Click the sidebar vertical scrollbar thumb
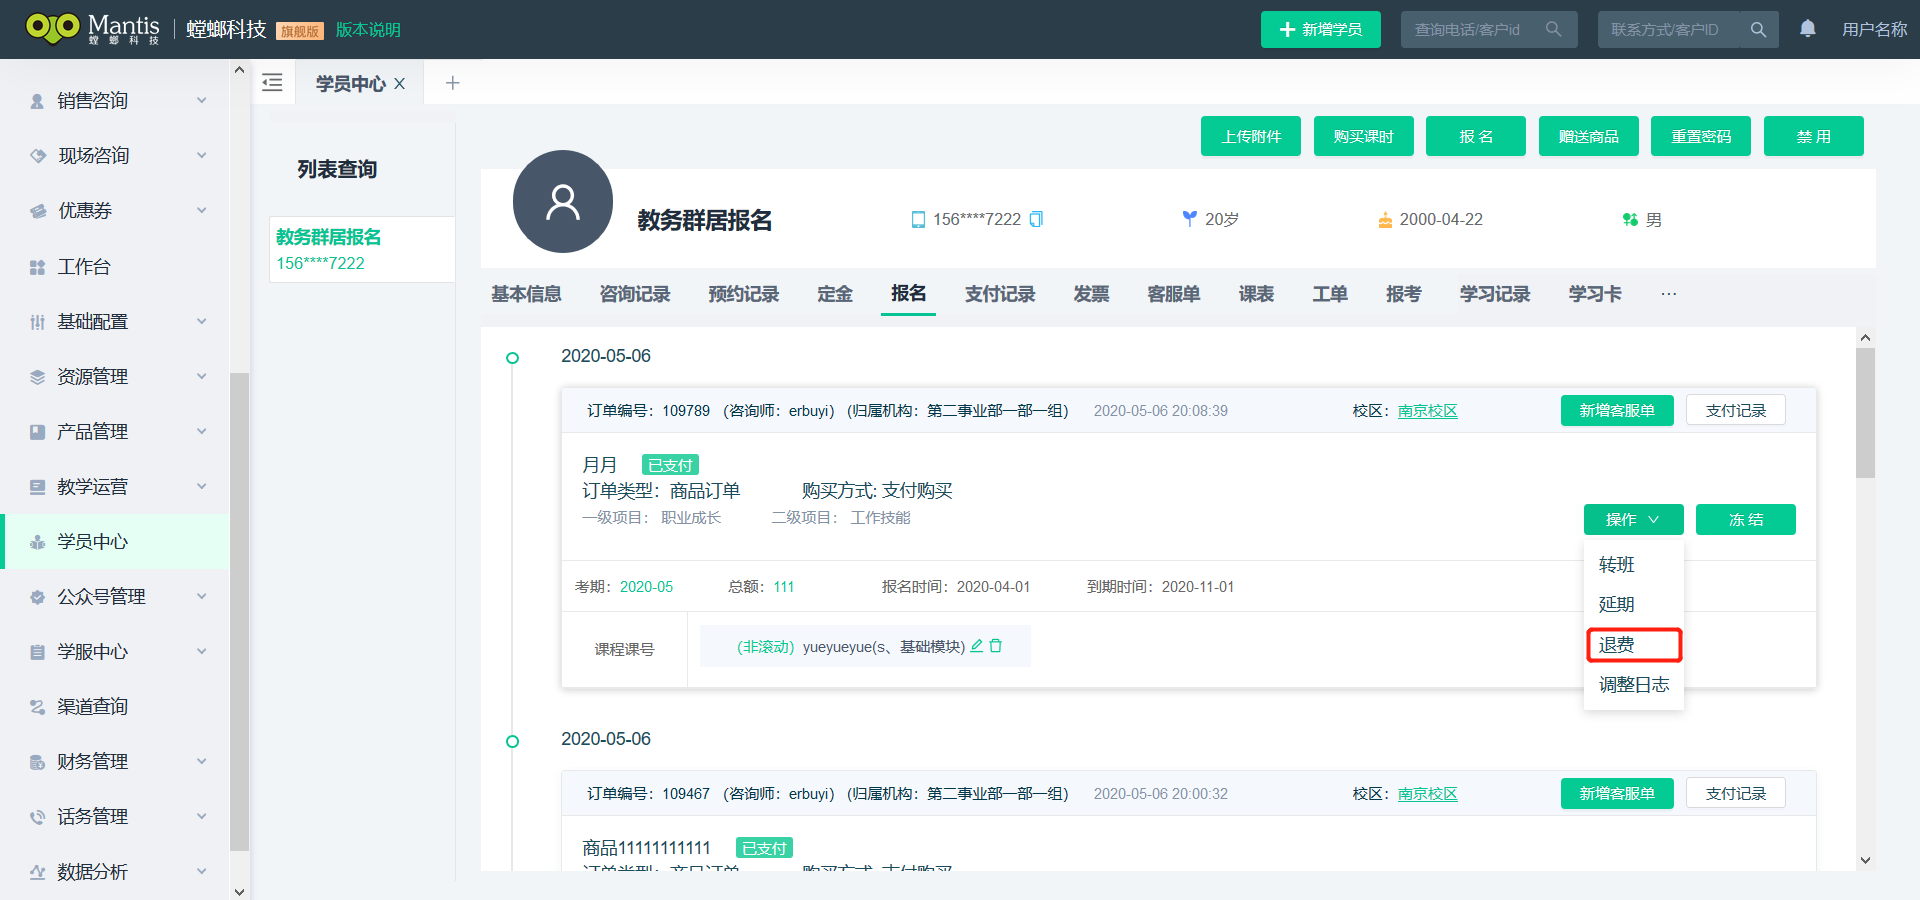The image size is (1920, 900). (x=239, y=611)
